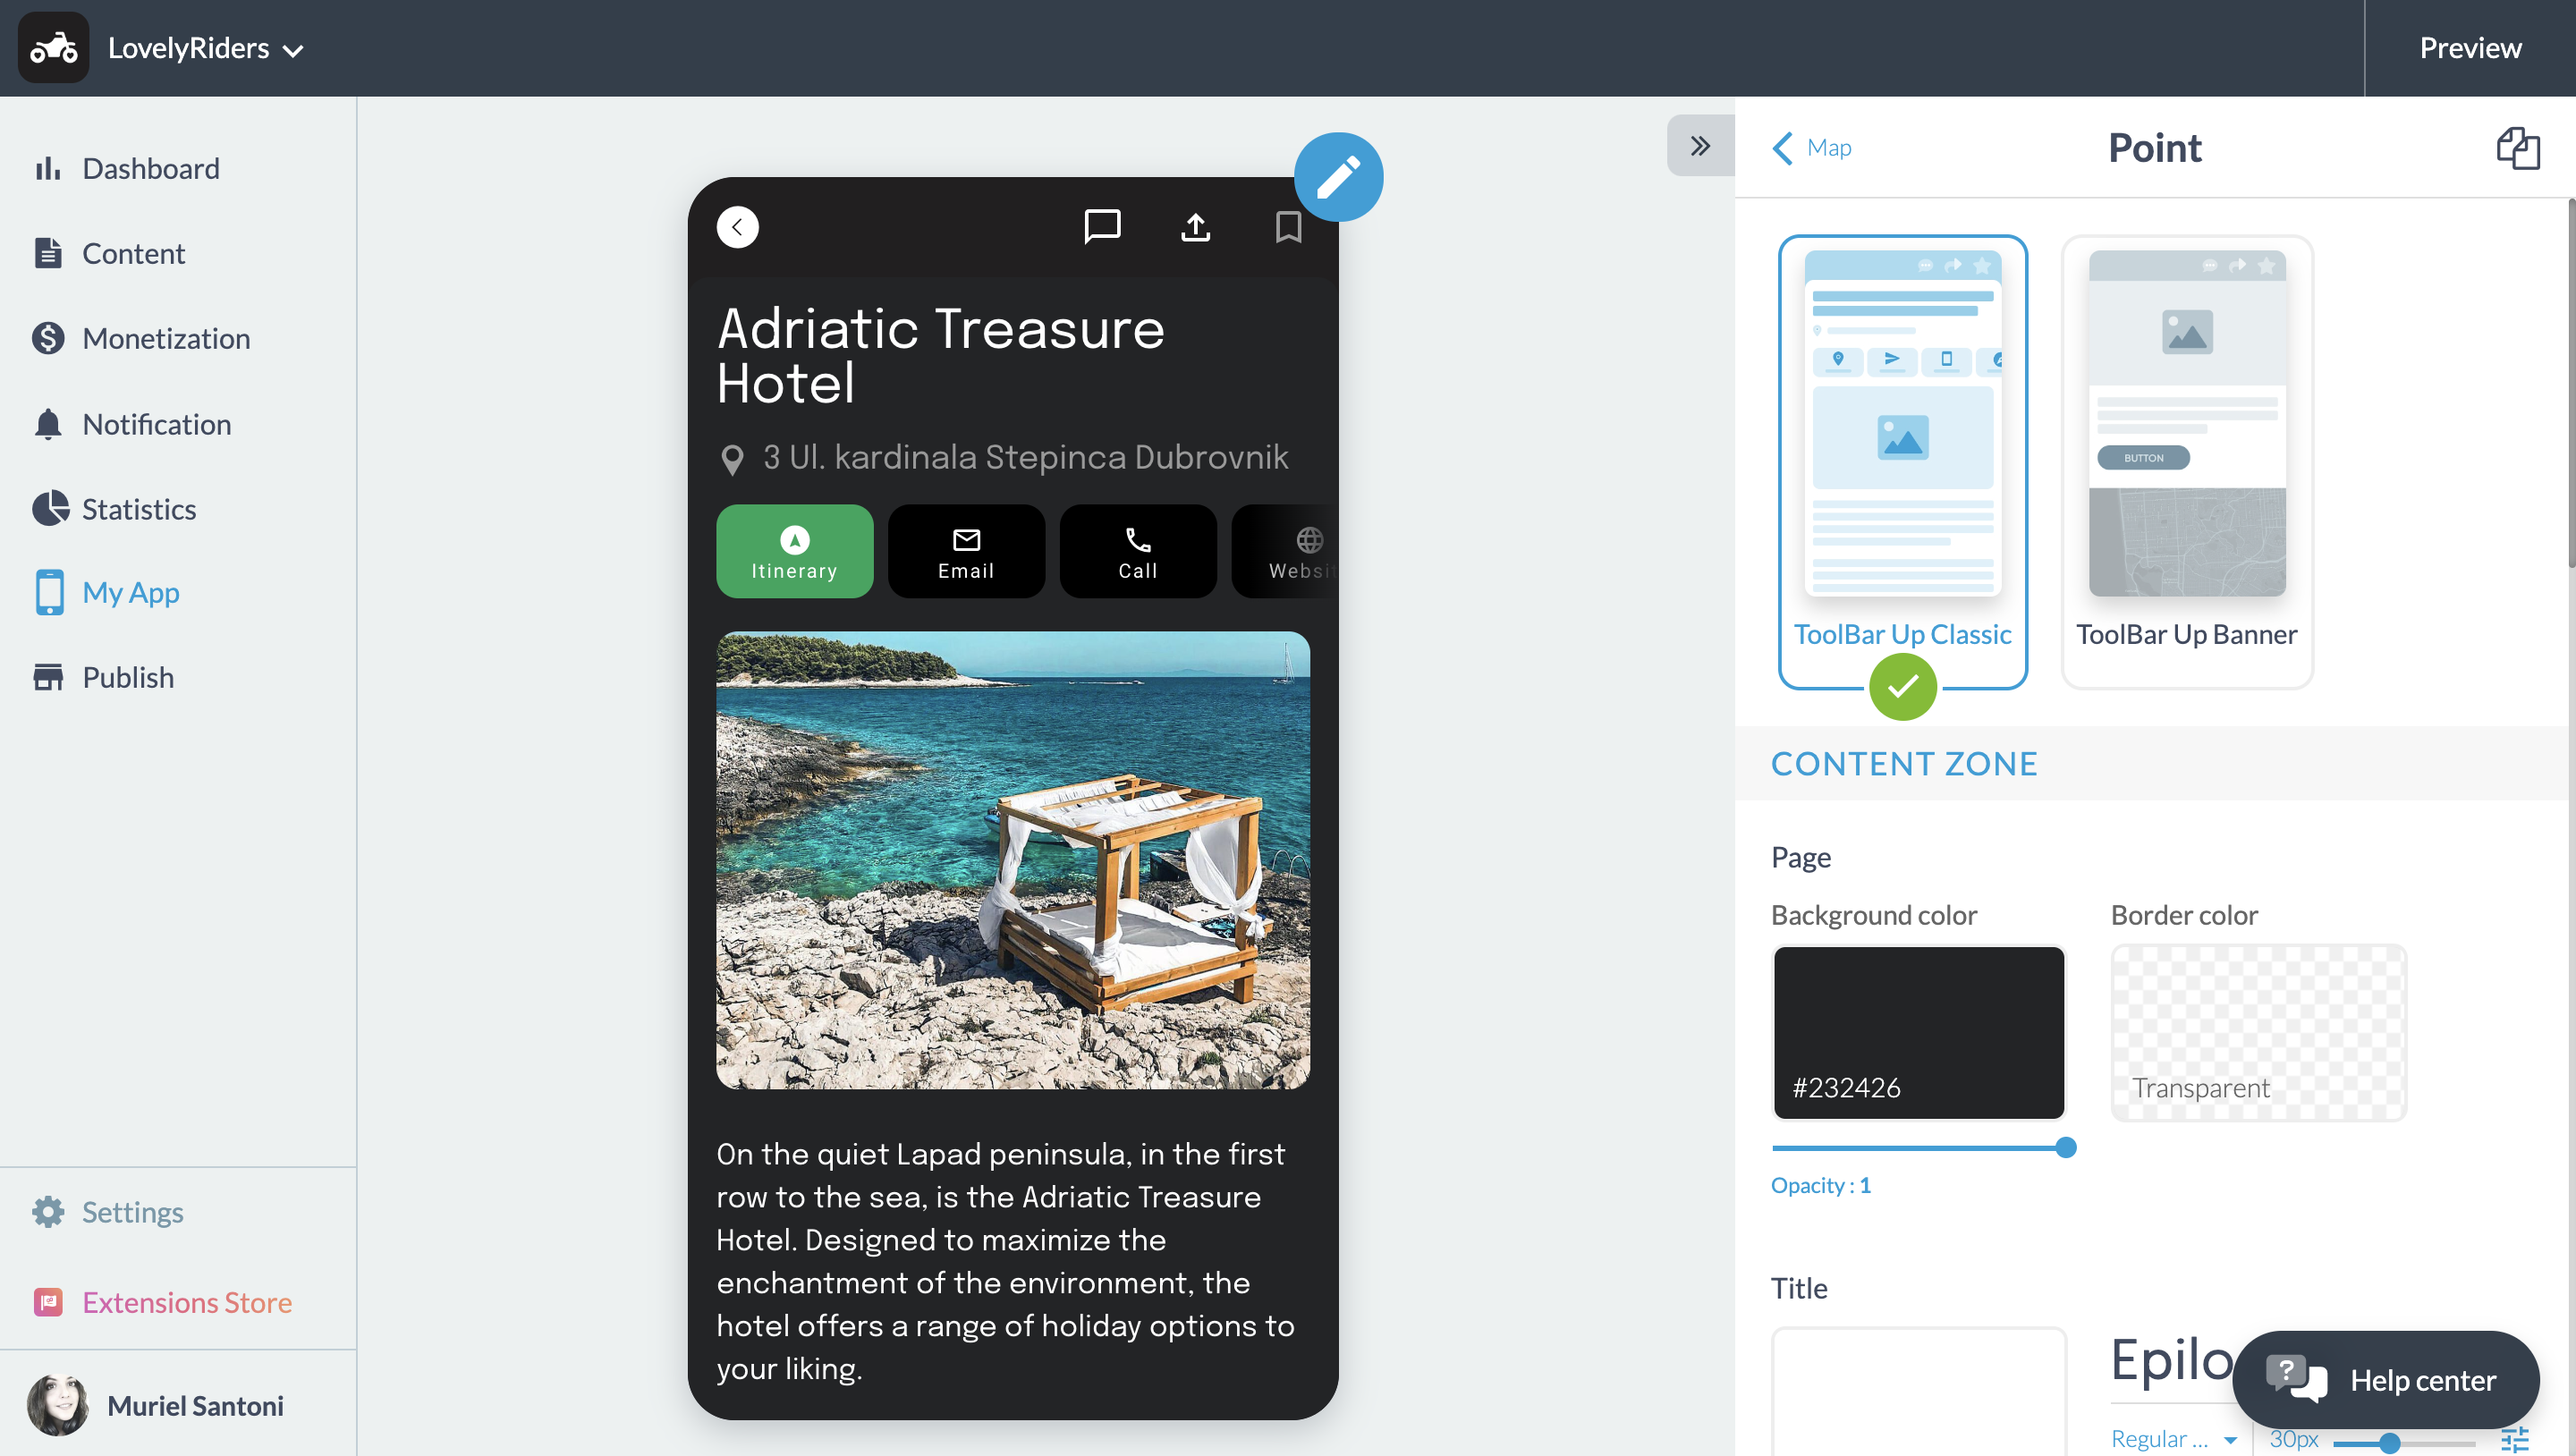Viewport: 2576px width, 1456px height.
Task: Click the bookmark icon in phone preview
Action: pyautogui.click(x=1288, y=226)
